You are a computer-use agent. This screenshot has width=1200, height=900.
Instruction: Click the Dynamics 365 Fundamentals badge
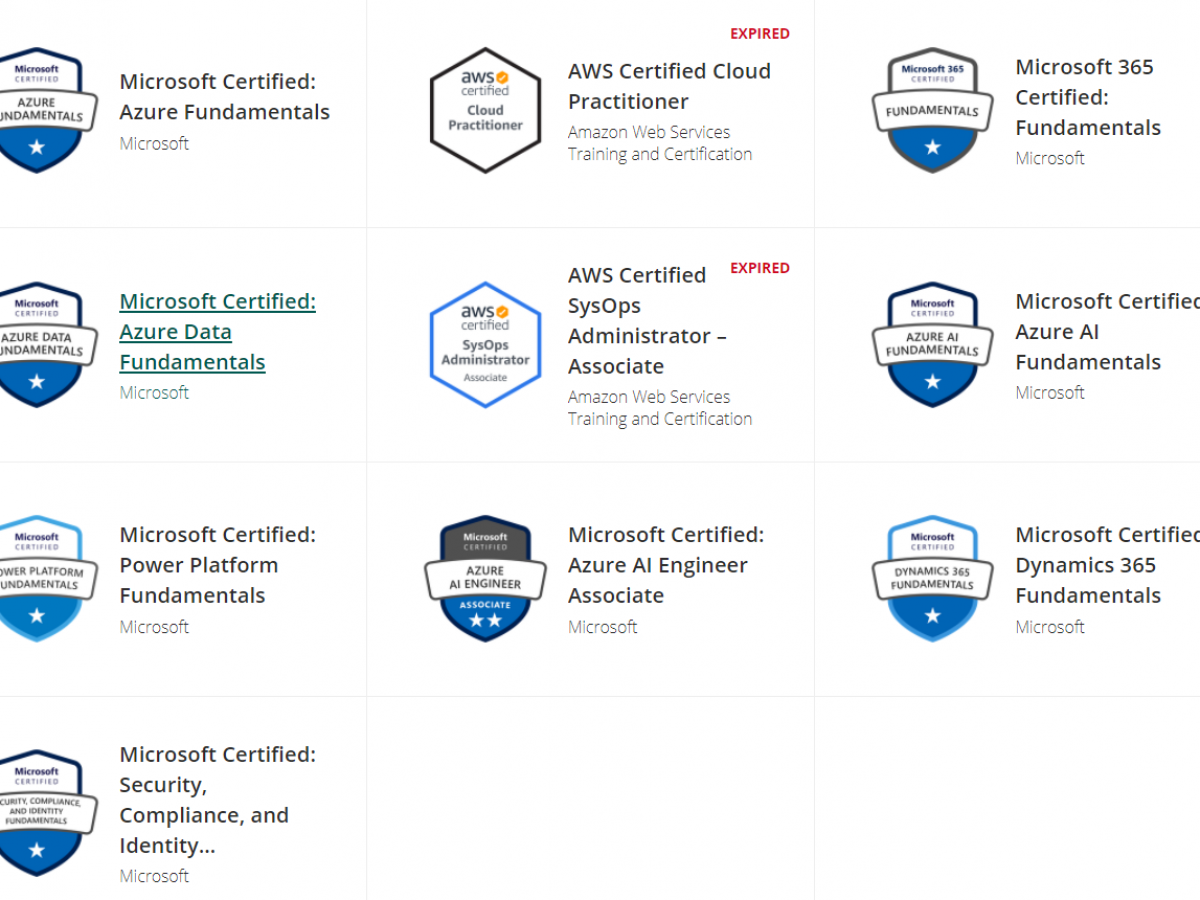(932, 578)
